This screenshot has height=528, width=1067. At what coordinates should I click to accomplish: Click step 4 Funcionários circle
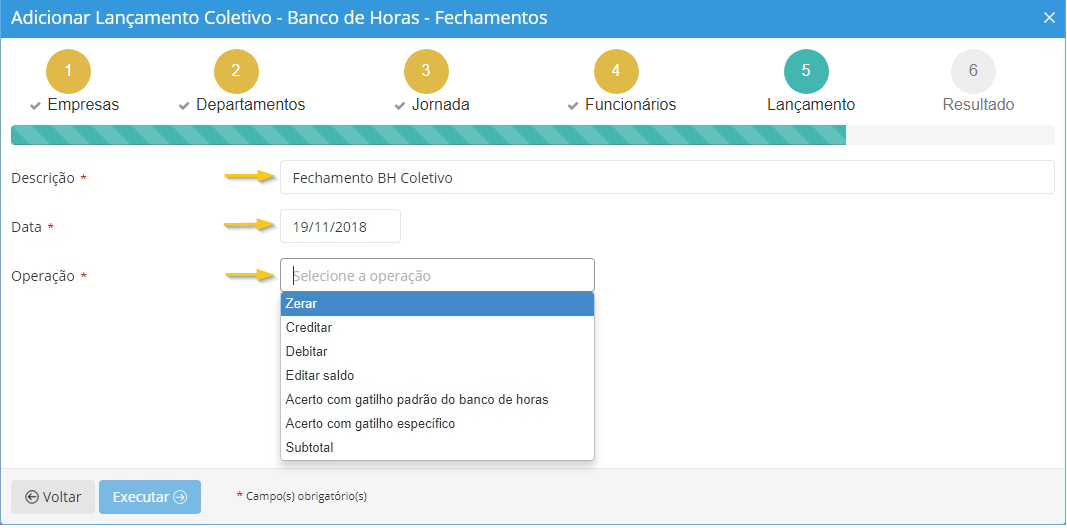(616, 71)
